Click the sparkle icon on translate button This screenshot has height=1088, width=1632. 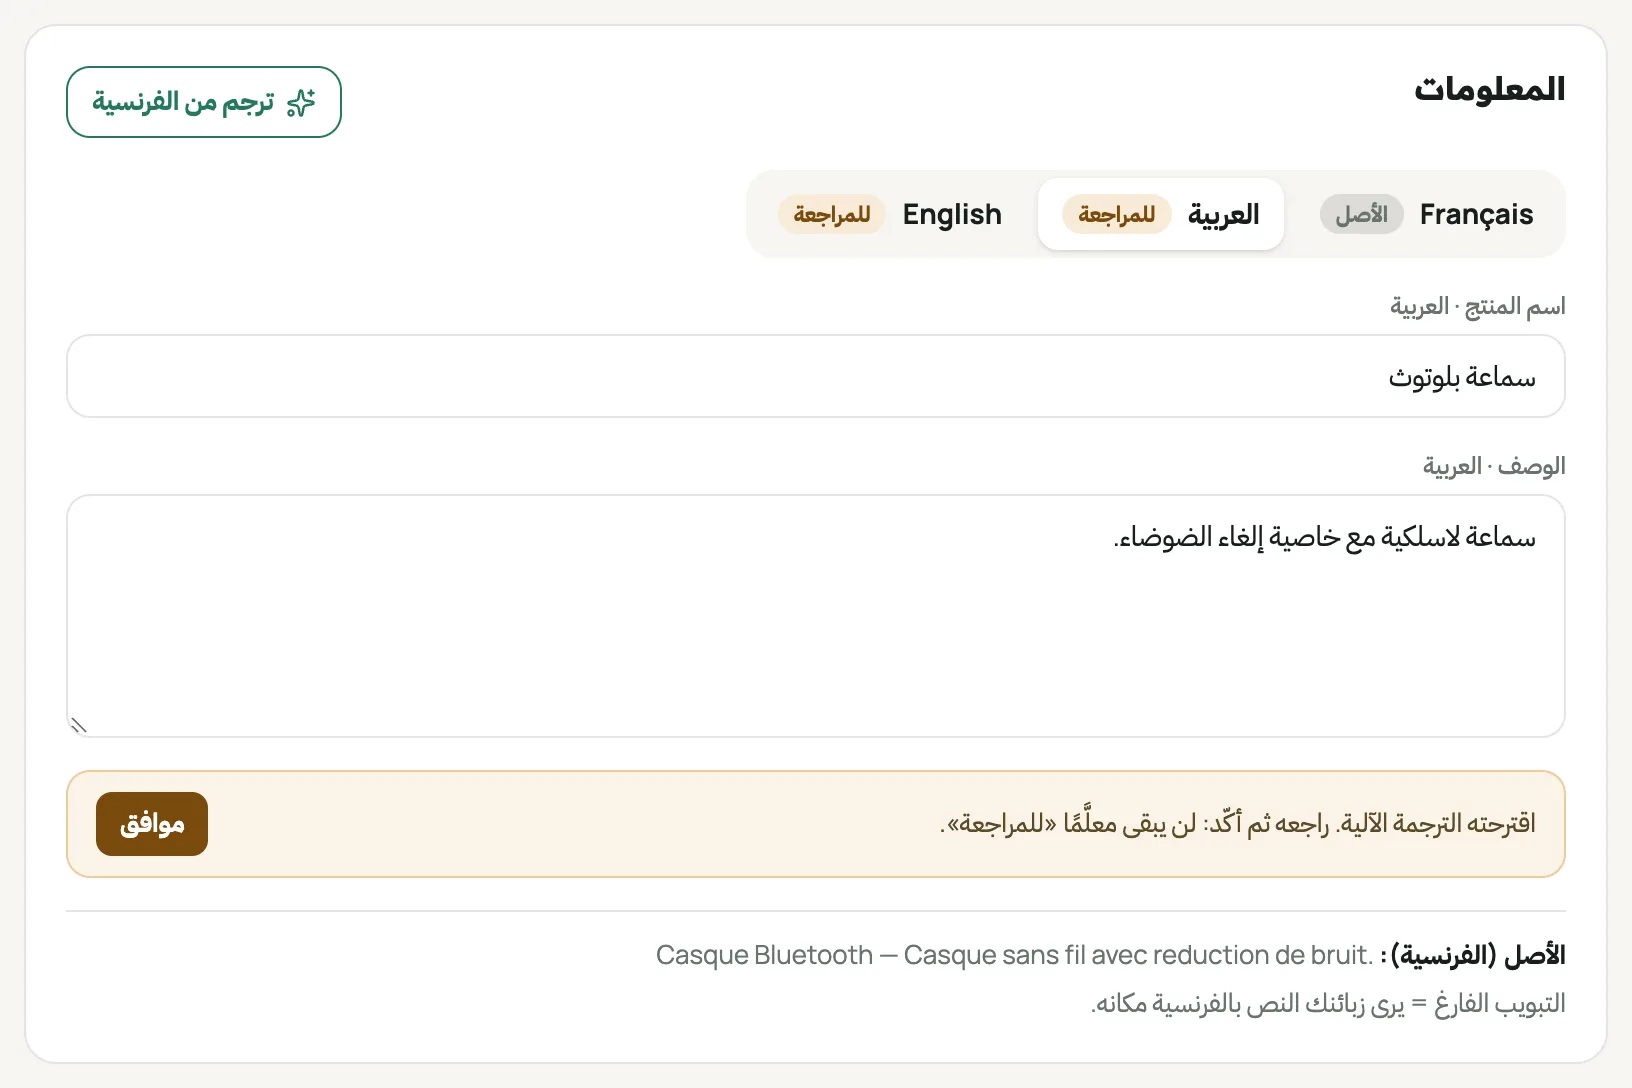click(x=301, y=103)
